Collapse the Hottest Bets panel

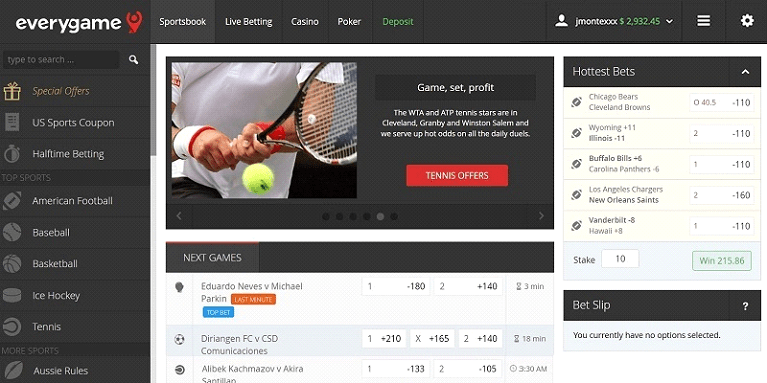click(745, 72)
